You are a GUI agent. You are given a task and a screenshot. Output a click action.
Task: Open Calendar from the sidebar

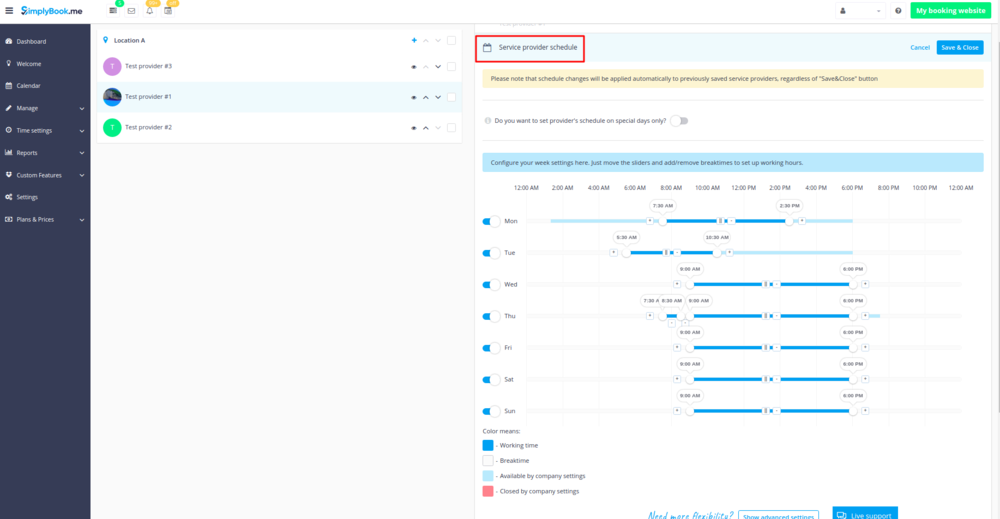(x=28, y=86)
